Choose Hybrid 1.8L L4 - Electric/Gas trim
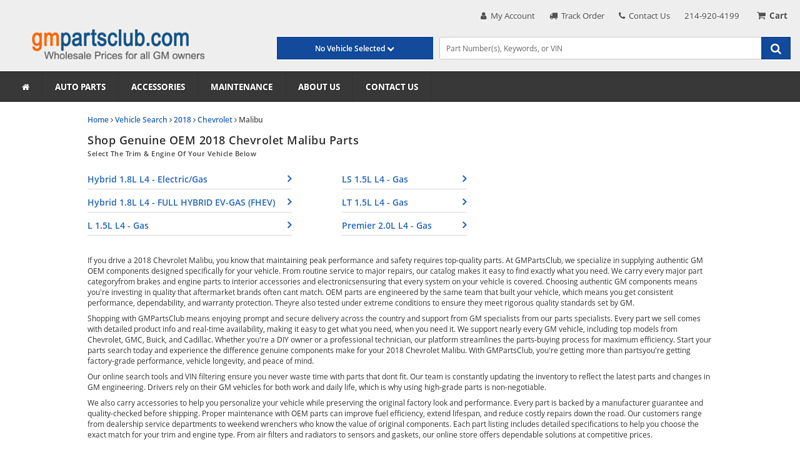The width and height of the screenshot is (800, 450). click(x=147, y=179)
